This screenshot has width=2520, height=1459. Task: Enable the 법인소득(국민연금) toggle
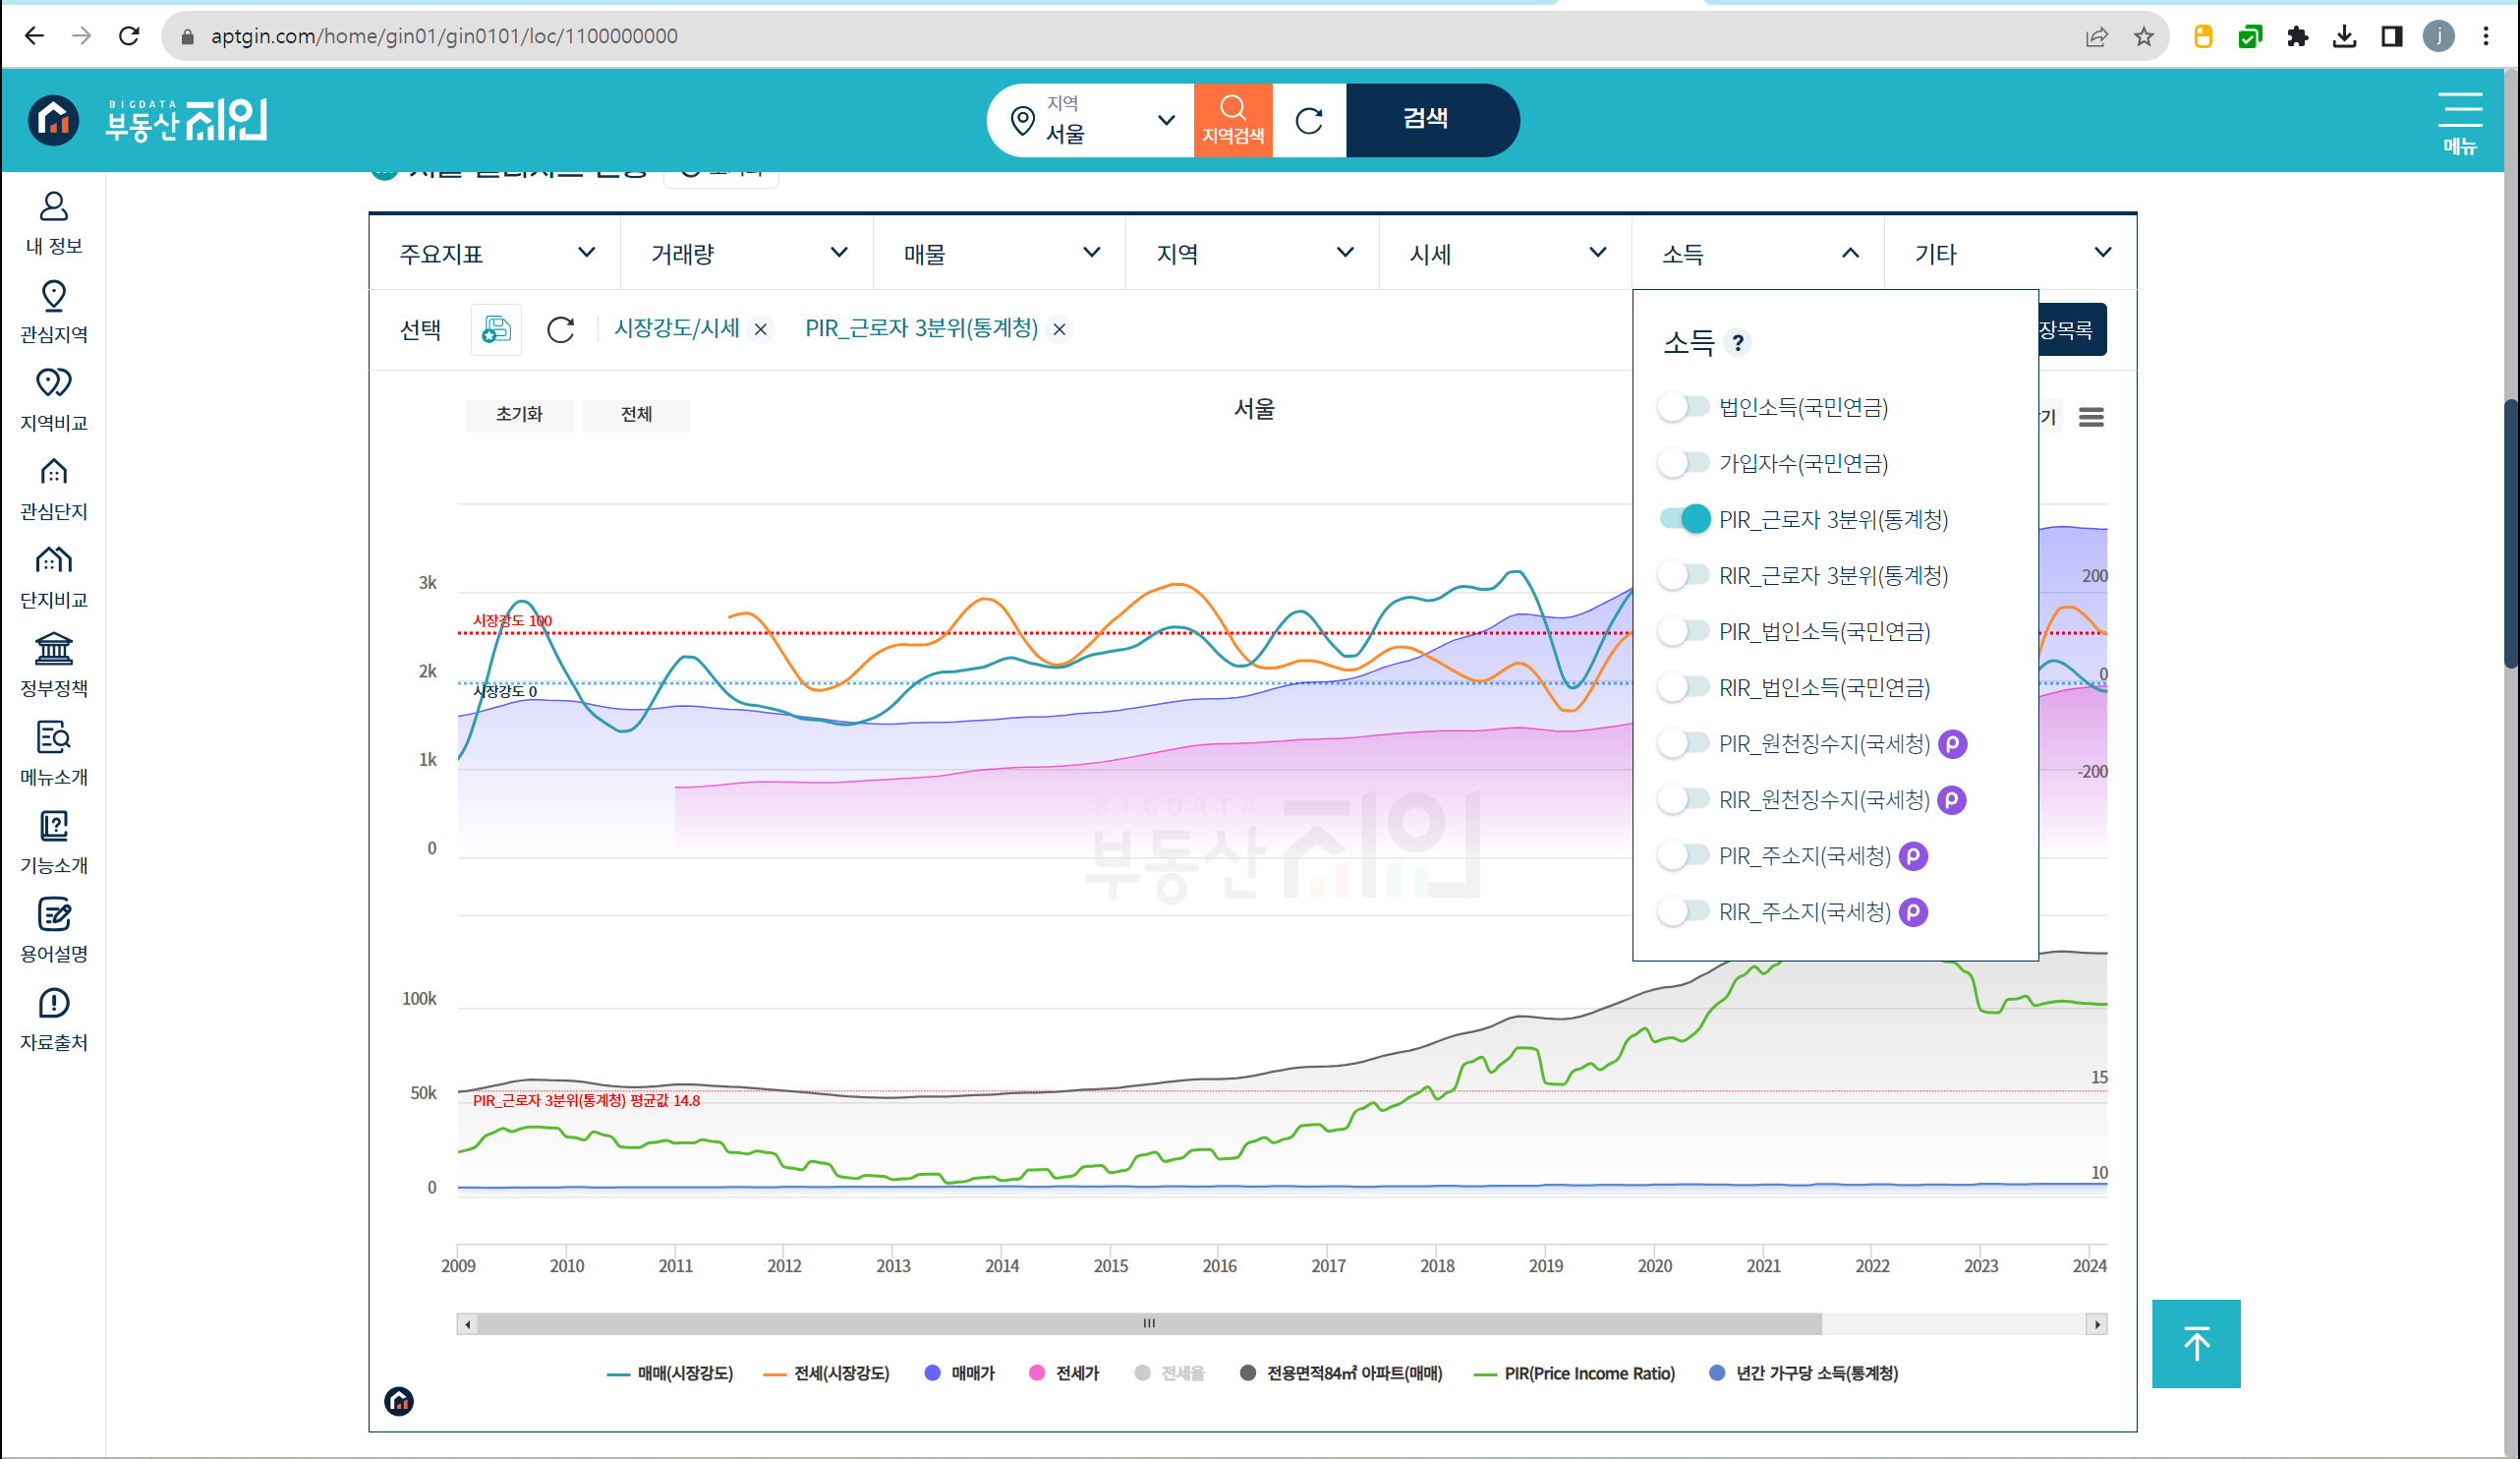point(1684,406)
